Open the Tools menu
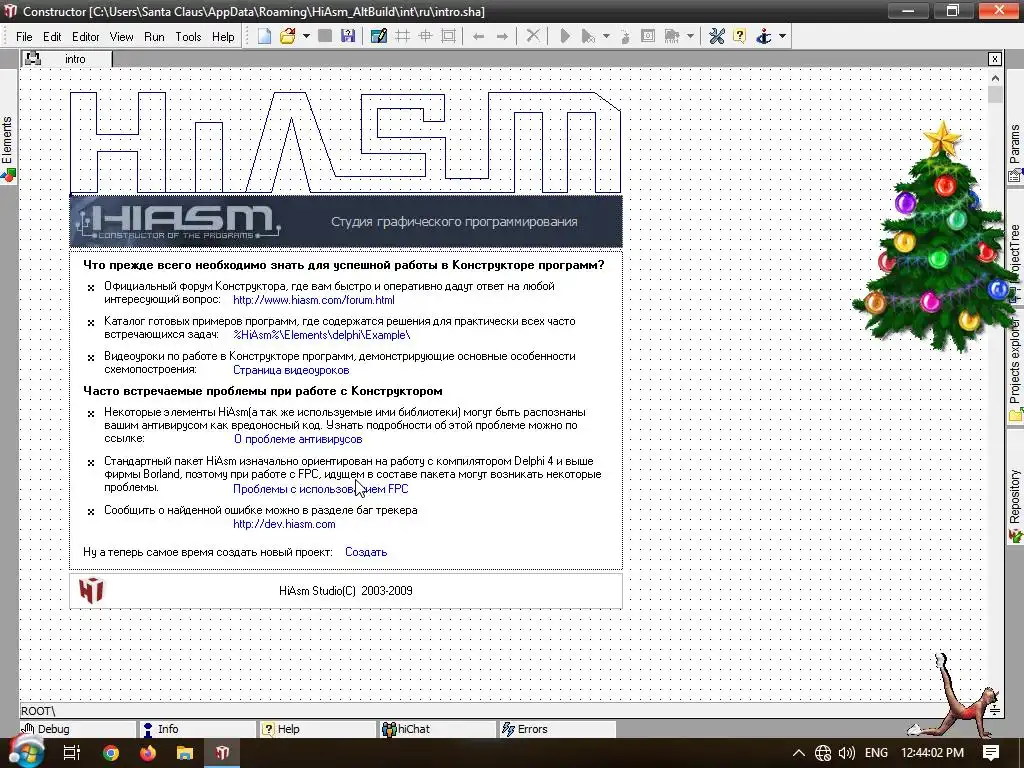1024x768 pixels. click(188, 37)
